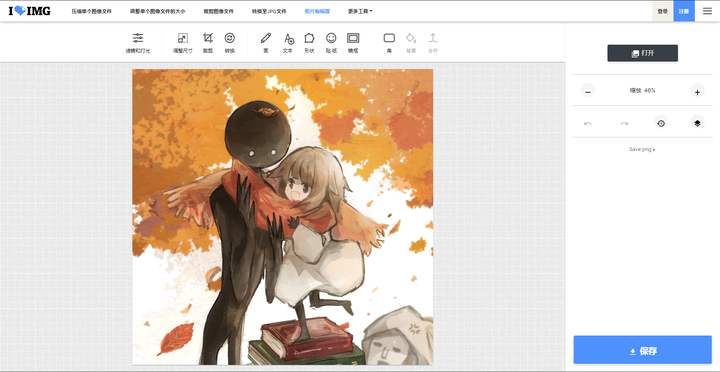Select the background fill bucket tool

coord(411,43)
